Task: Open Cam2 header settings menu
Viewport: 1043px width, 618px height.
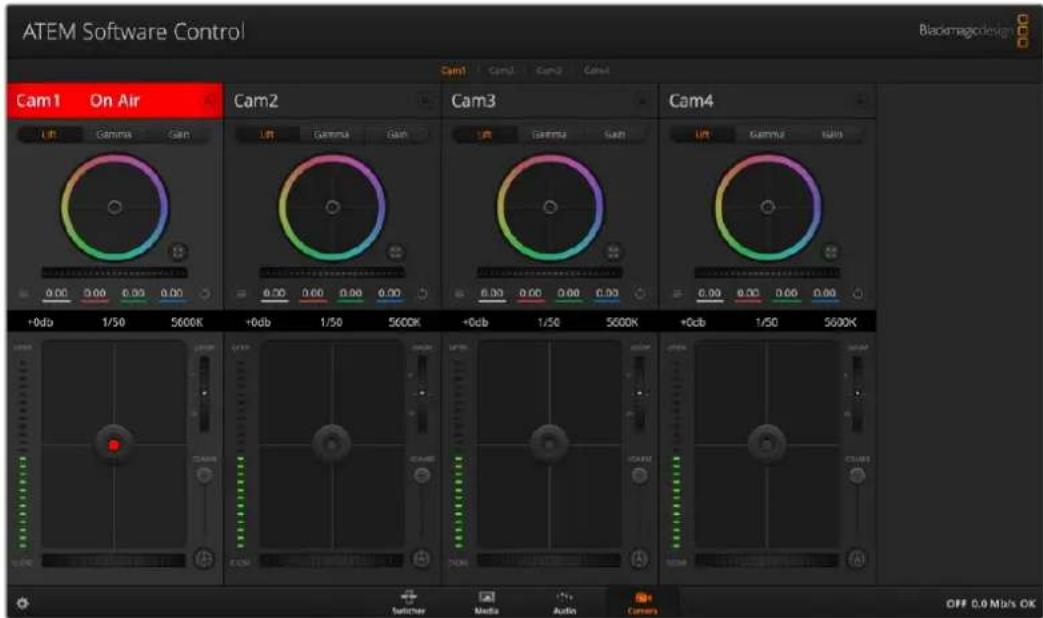Action: point(424,101)
